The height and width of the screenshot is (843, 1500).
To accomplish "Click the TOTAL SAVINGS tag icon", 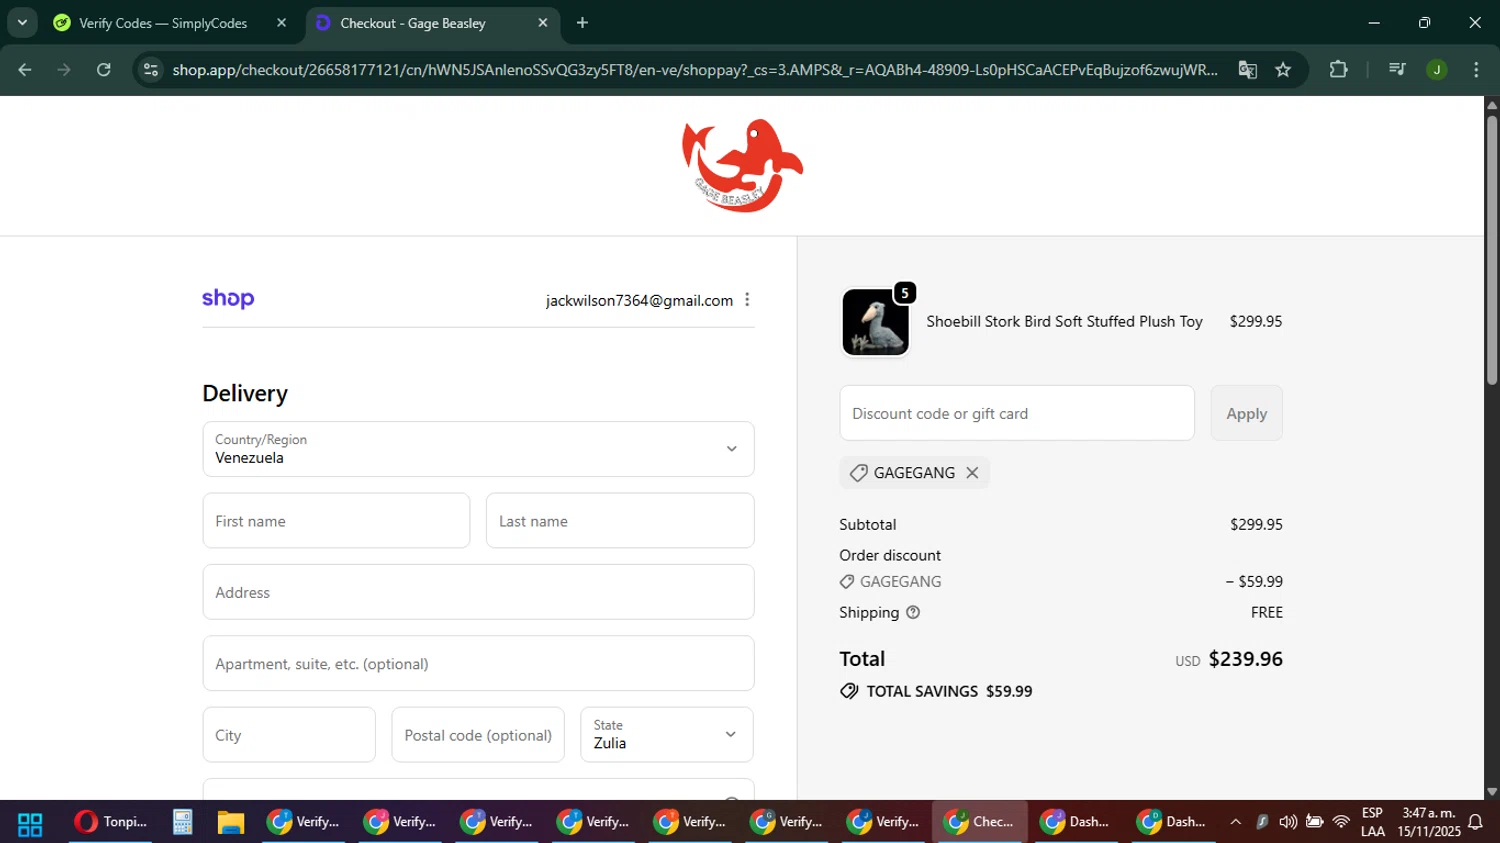I will 849,691.
